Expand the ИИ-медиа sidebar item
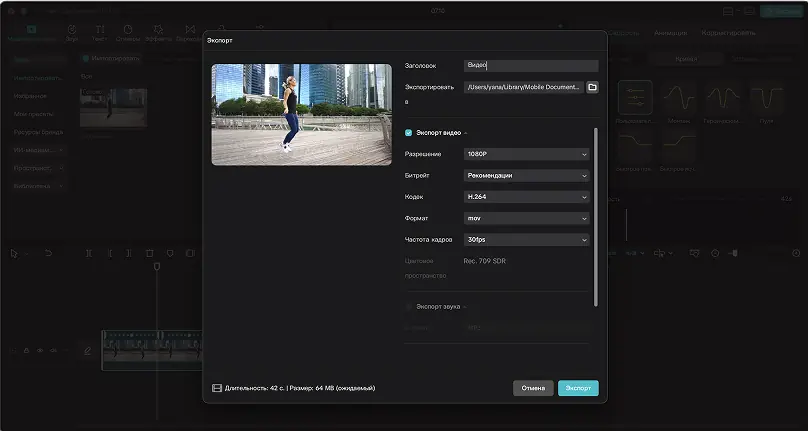The image size is (808, 431). pyautogui.click(x=38, y=150)
